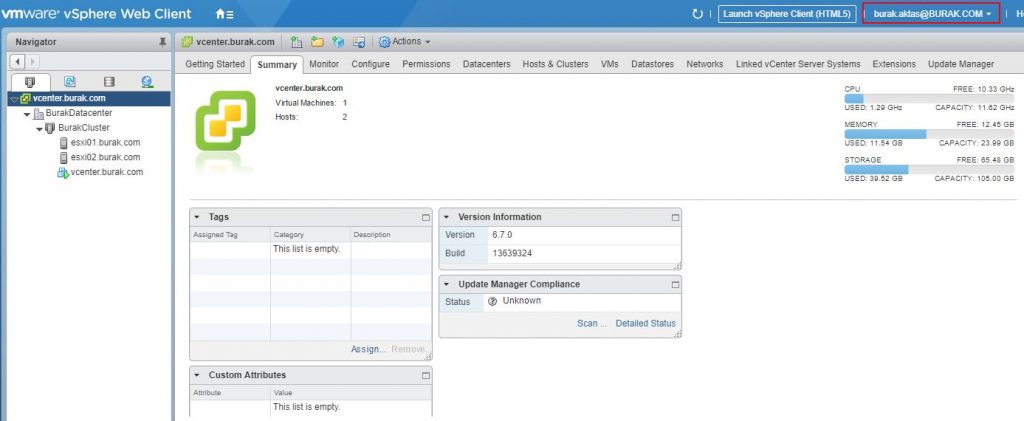The image size is (1024, 421).
Task: Click the Memory usage bar
Action: [929, 134]
